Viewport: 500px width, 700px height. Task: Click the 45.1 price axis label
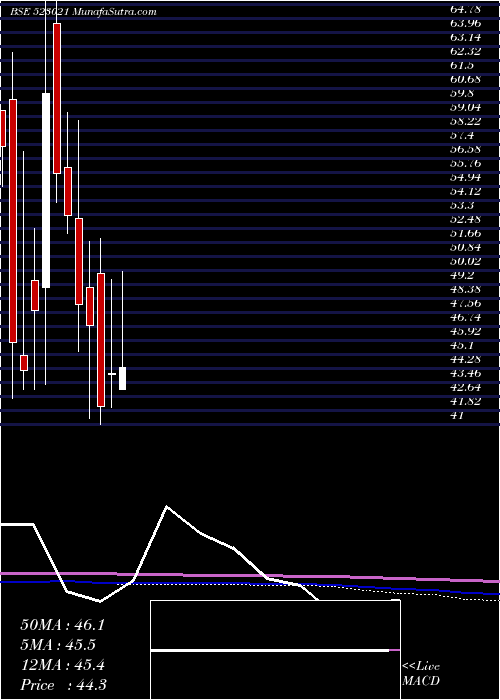coord(462,346)
